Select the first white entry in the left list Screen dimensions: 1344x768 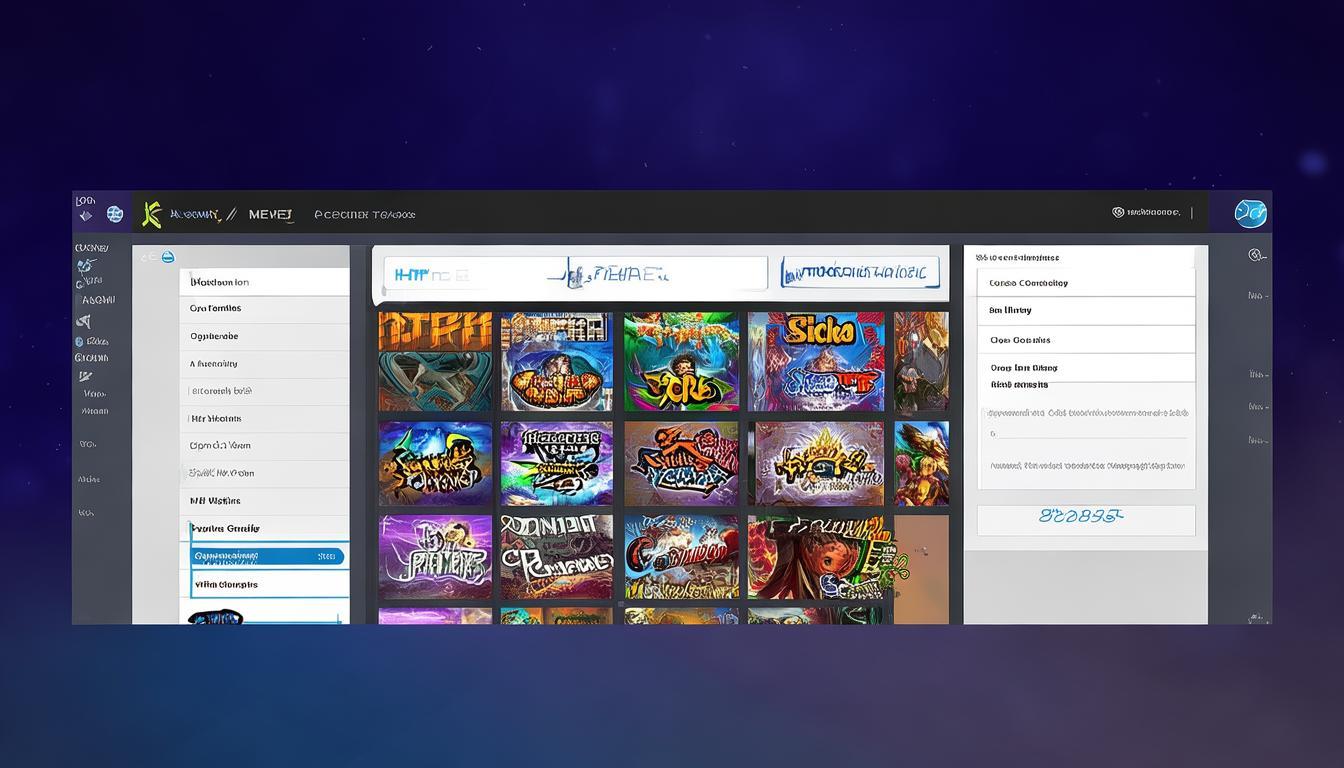pos(265,282)
